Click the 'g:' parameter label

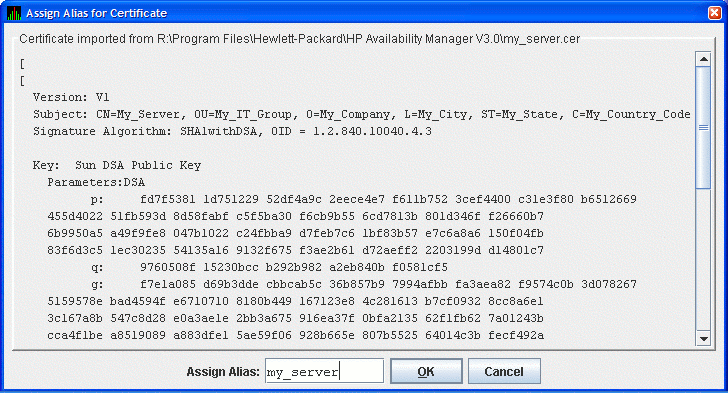pos(97,284)
